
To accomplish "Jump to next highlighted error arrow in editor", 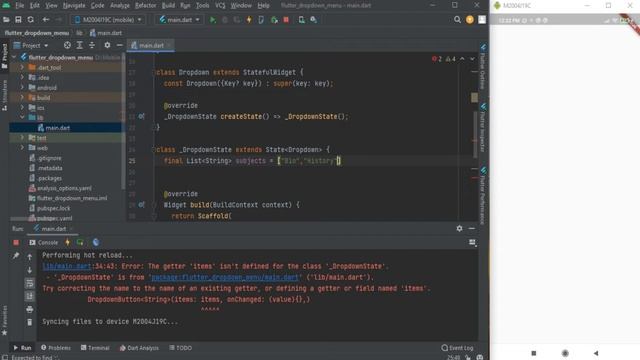I will tap(472, 59).
